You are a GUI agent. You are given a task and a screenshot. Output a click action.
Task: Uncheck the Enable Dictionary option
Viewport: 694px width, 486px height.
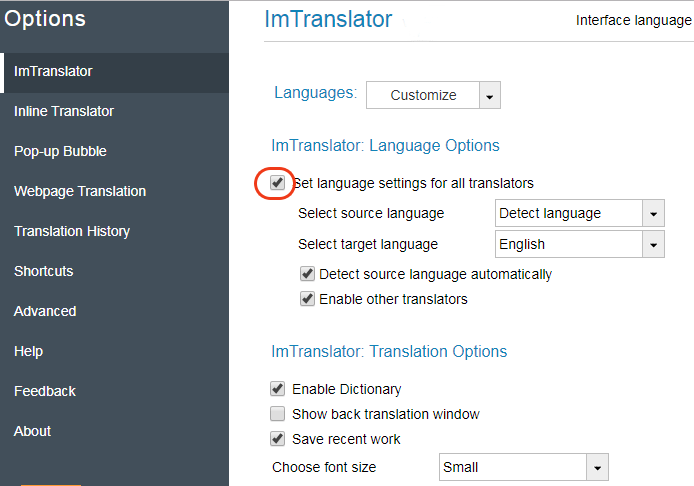278,389
